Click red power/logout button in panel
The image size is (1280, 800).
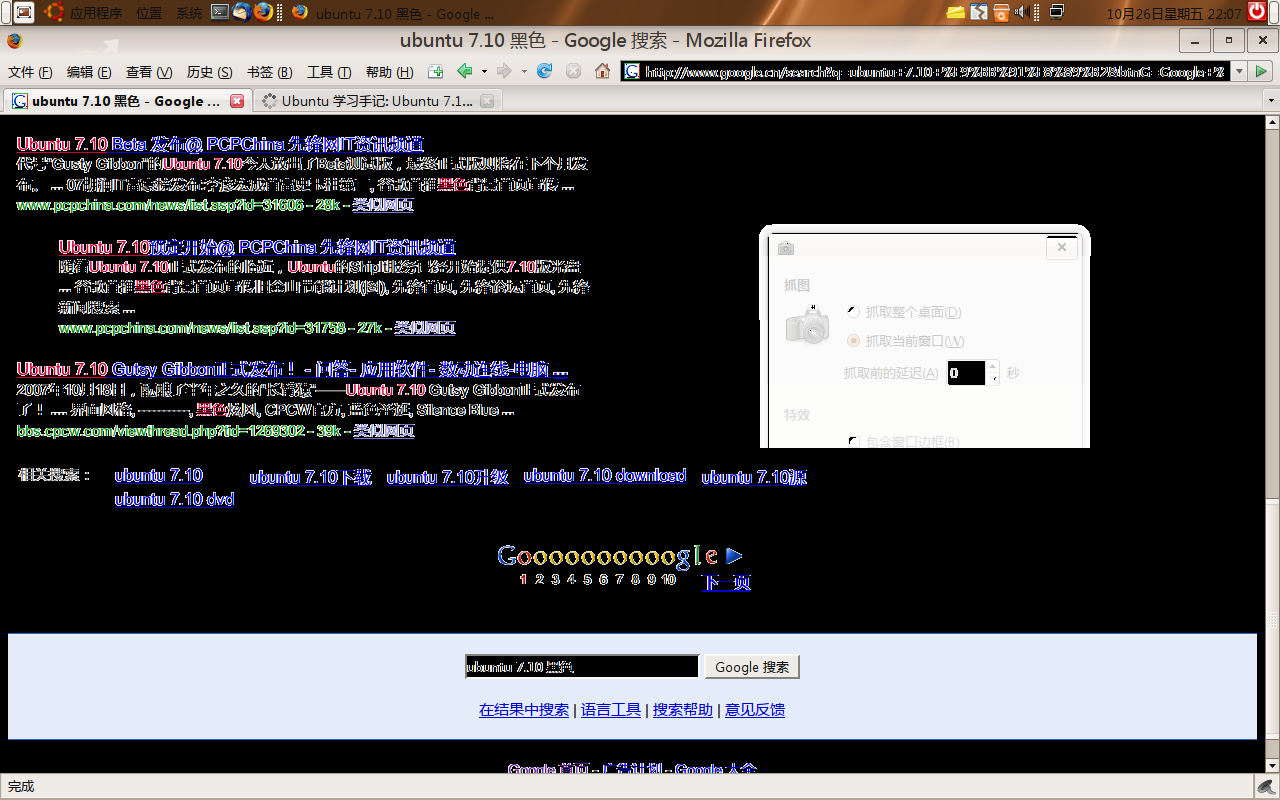pyautogui.click(x=1257, y=12)
